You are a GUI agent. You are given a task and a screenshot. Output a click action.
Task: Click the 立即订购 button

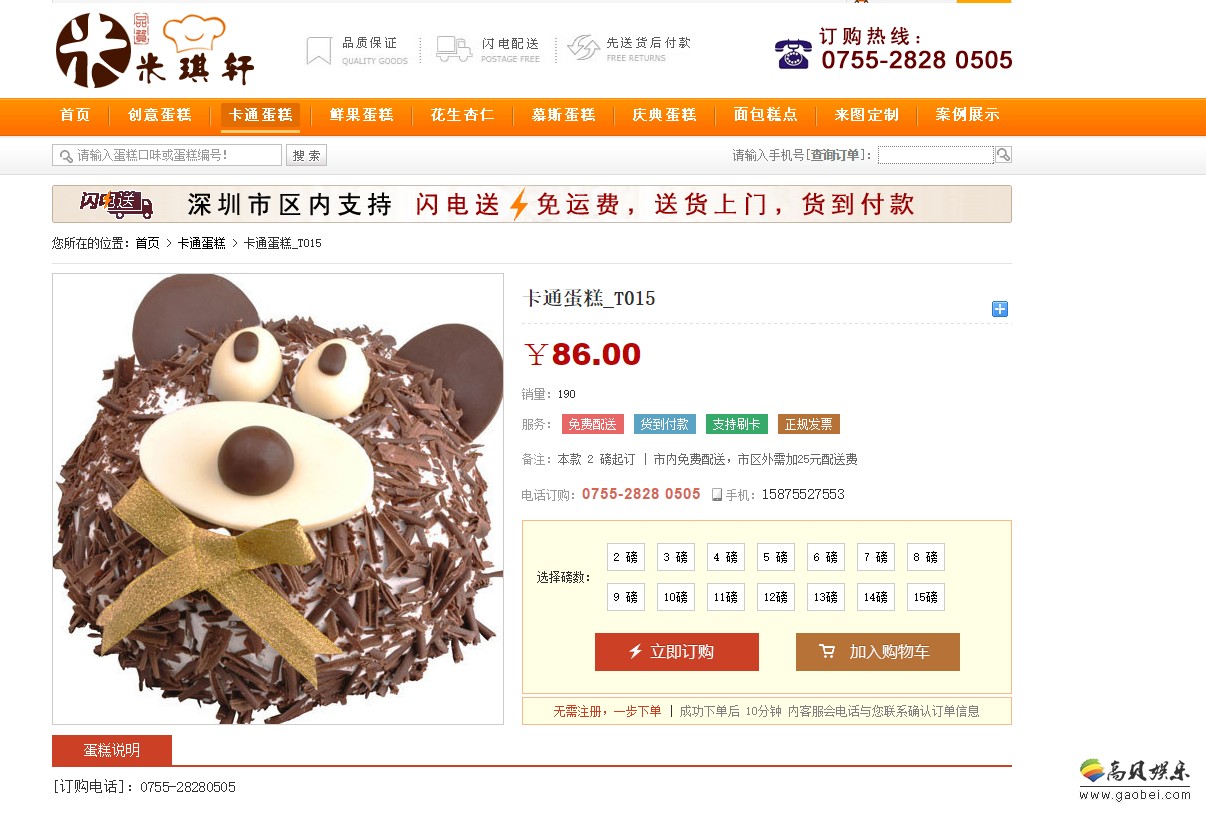click(x=677, y=652)
